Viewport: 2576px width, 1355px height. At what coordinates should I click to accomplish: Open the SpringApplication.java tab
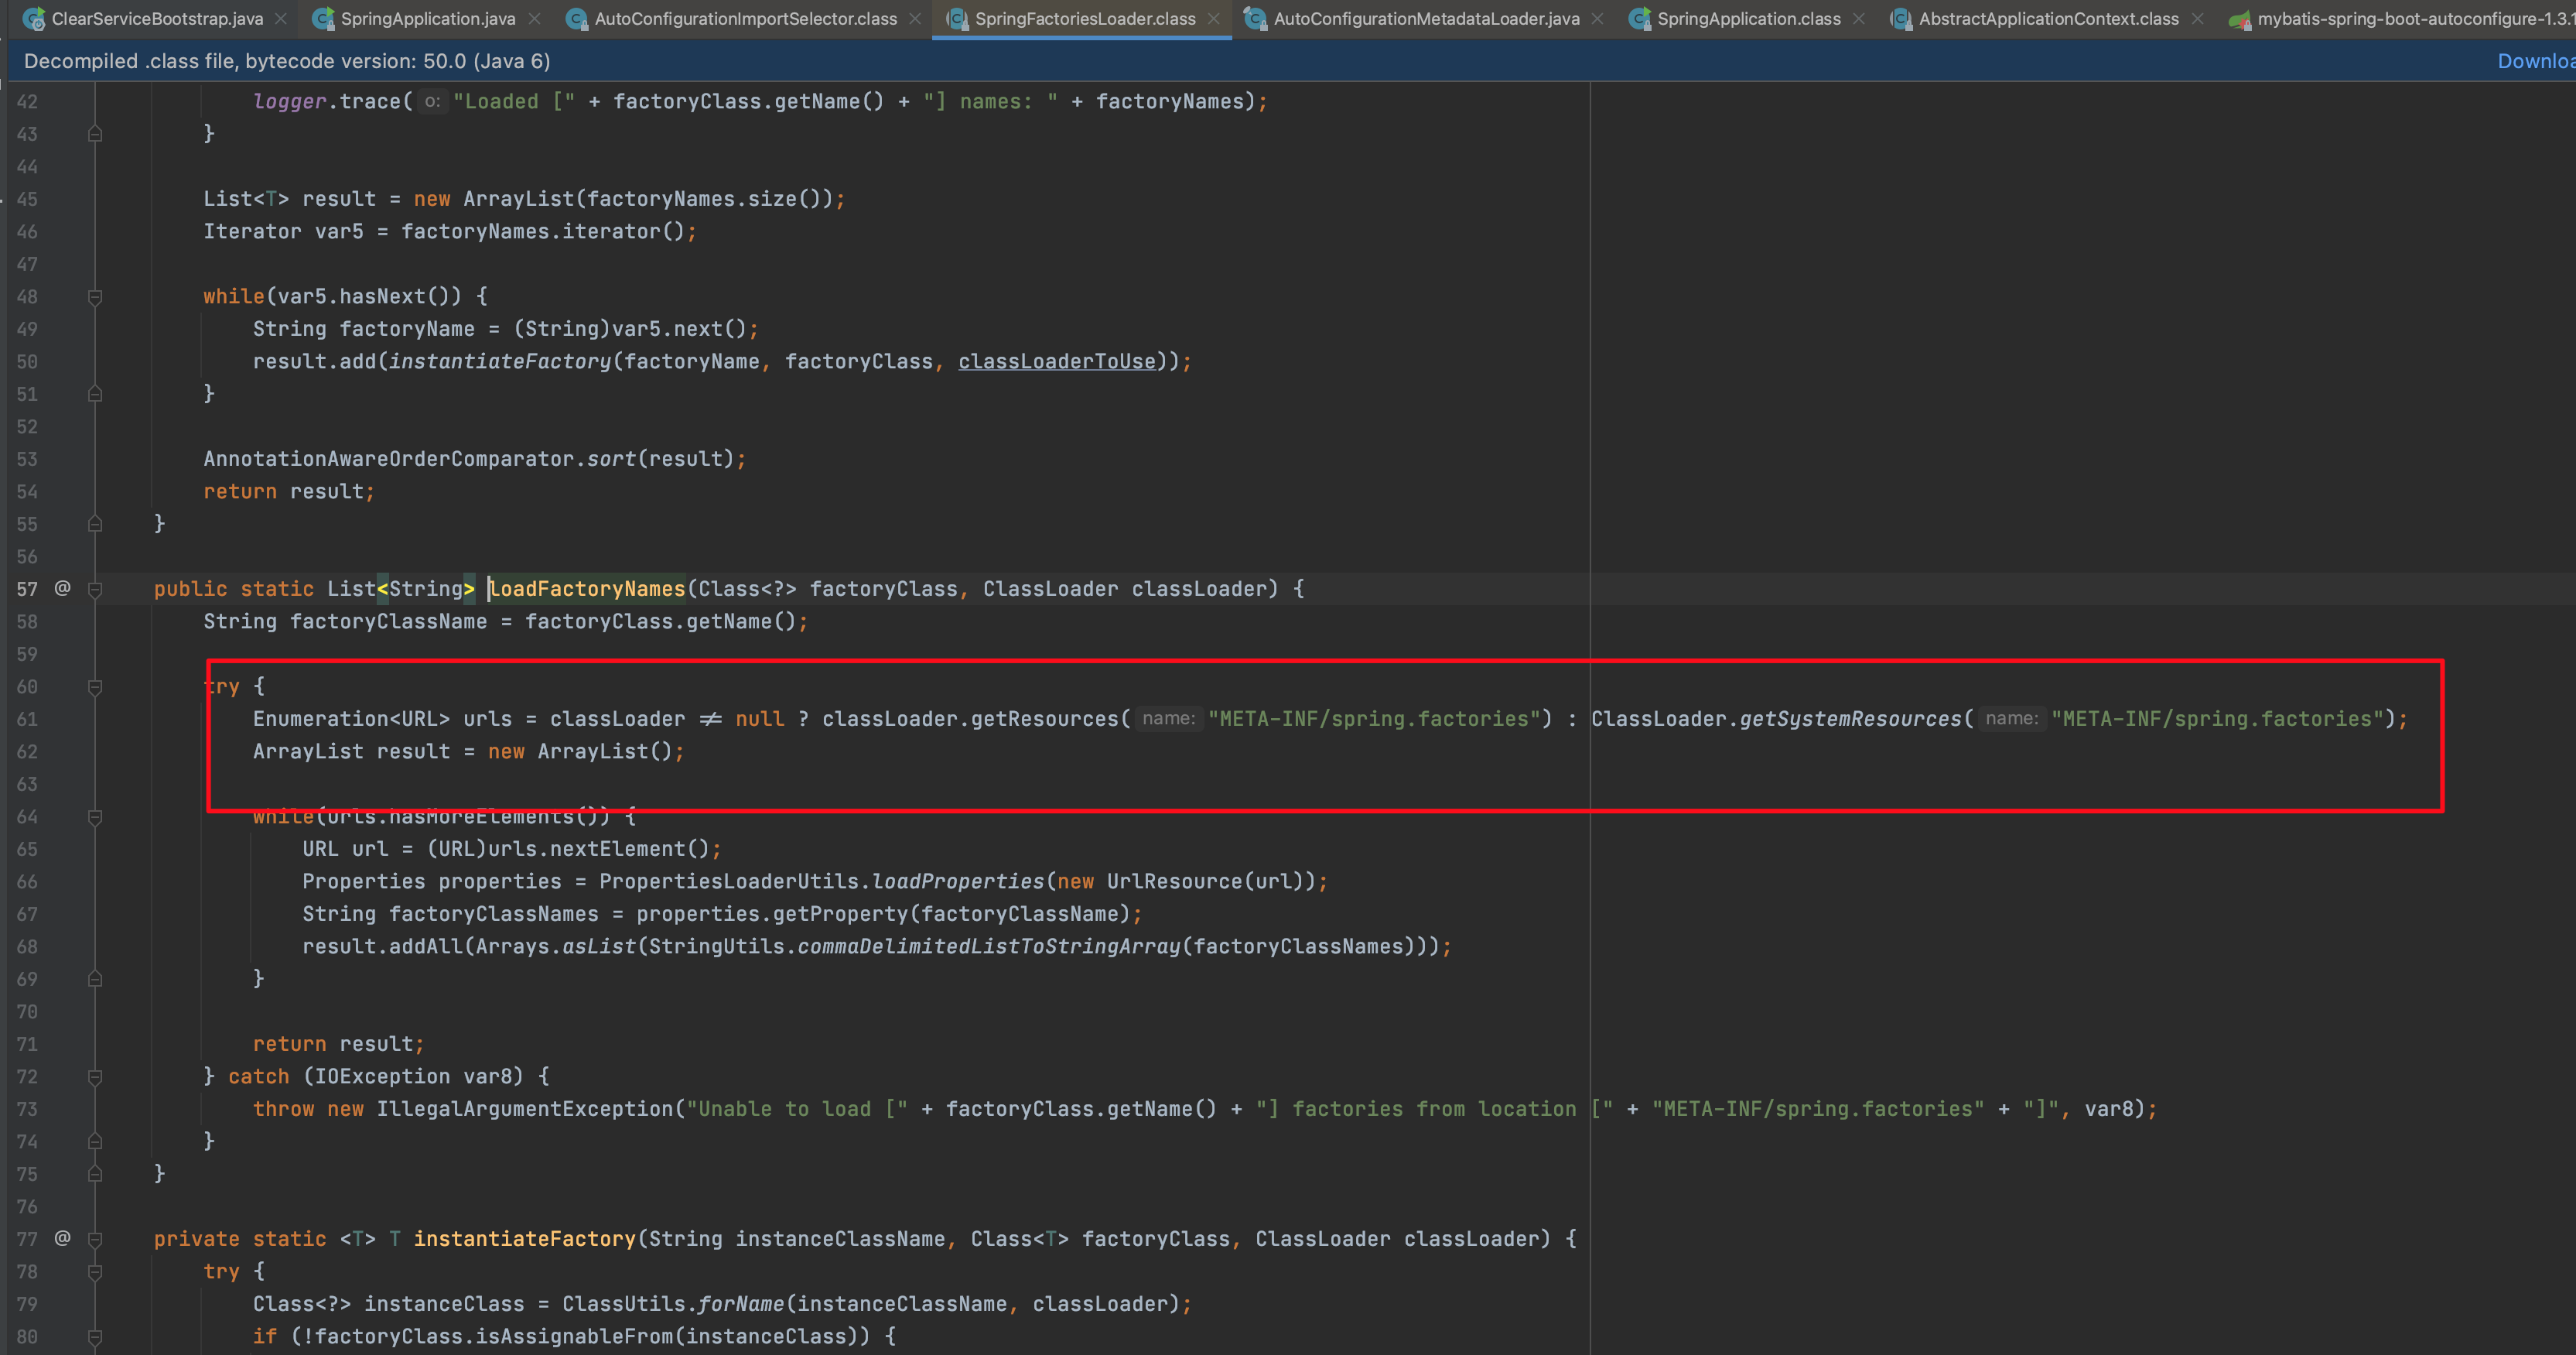click(x=428, y=18)
